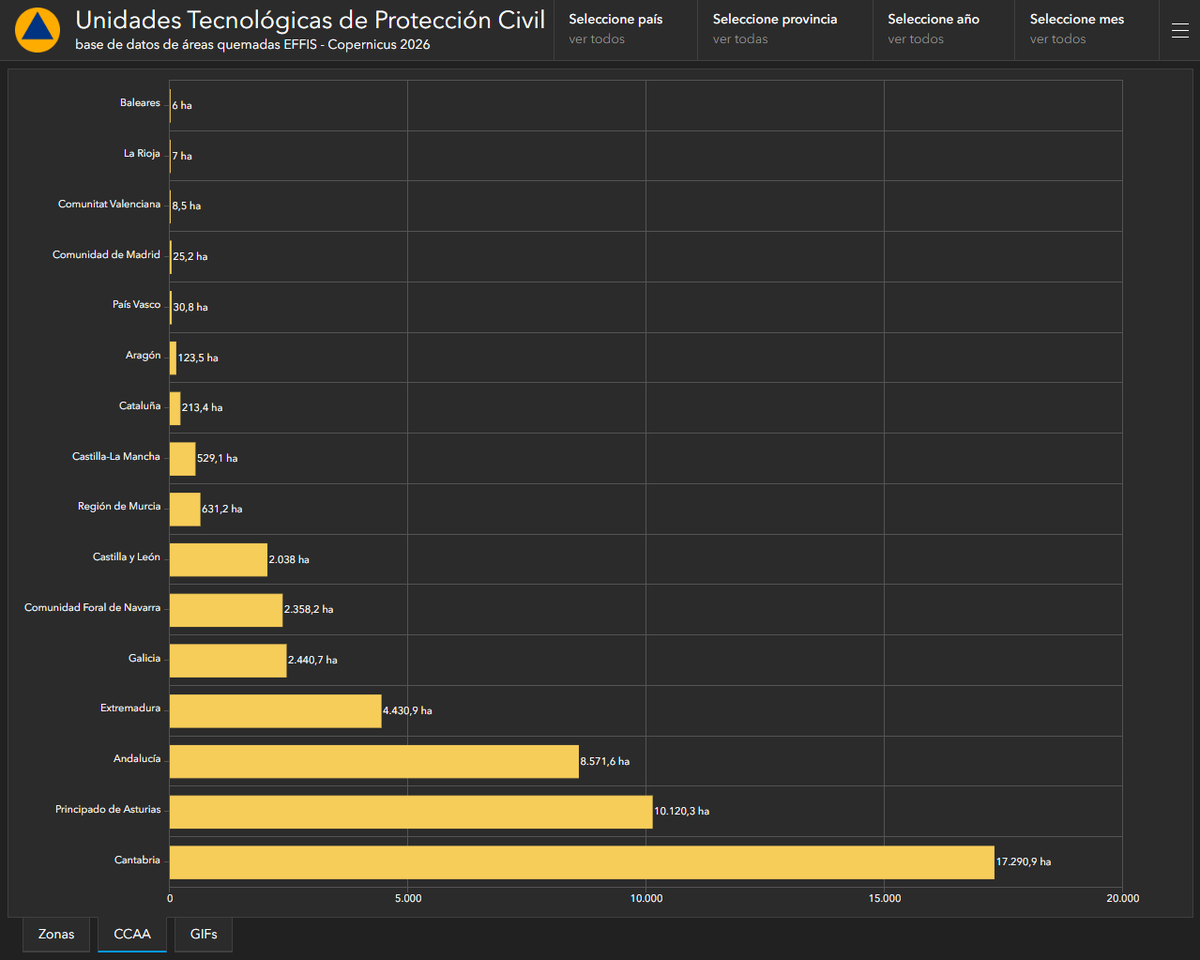Click the '631,2 ha' value label
The width and height of the screenshot is (1200, 960).
point(222,509)
